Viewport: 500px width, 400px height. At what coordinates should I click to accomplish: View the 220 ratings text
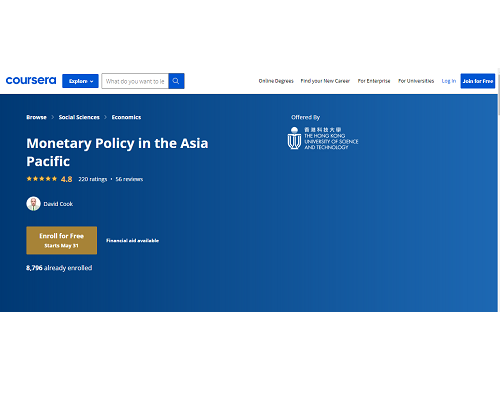pyautogui.click(x=93, y=179)
